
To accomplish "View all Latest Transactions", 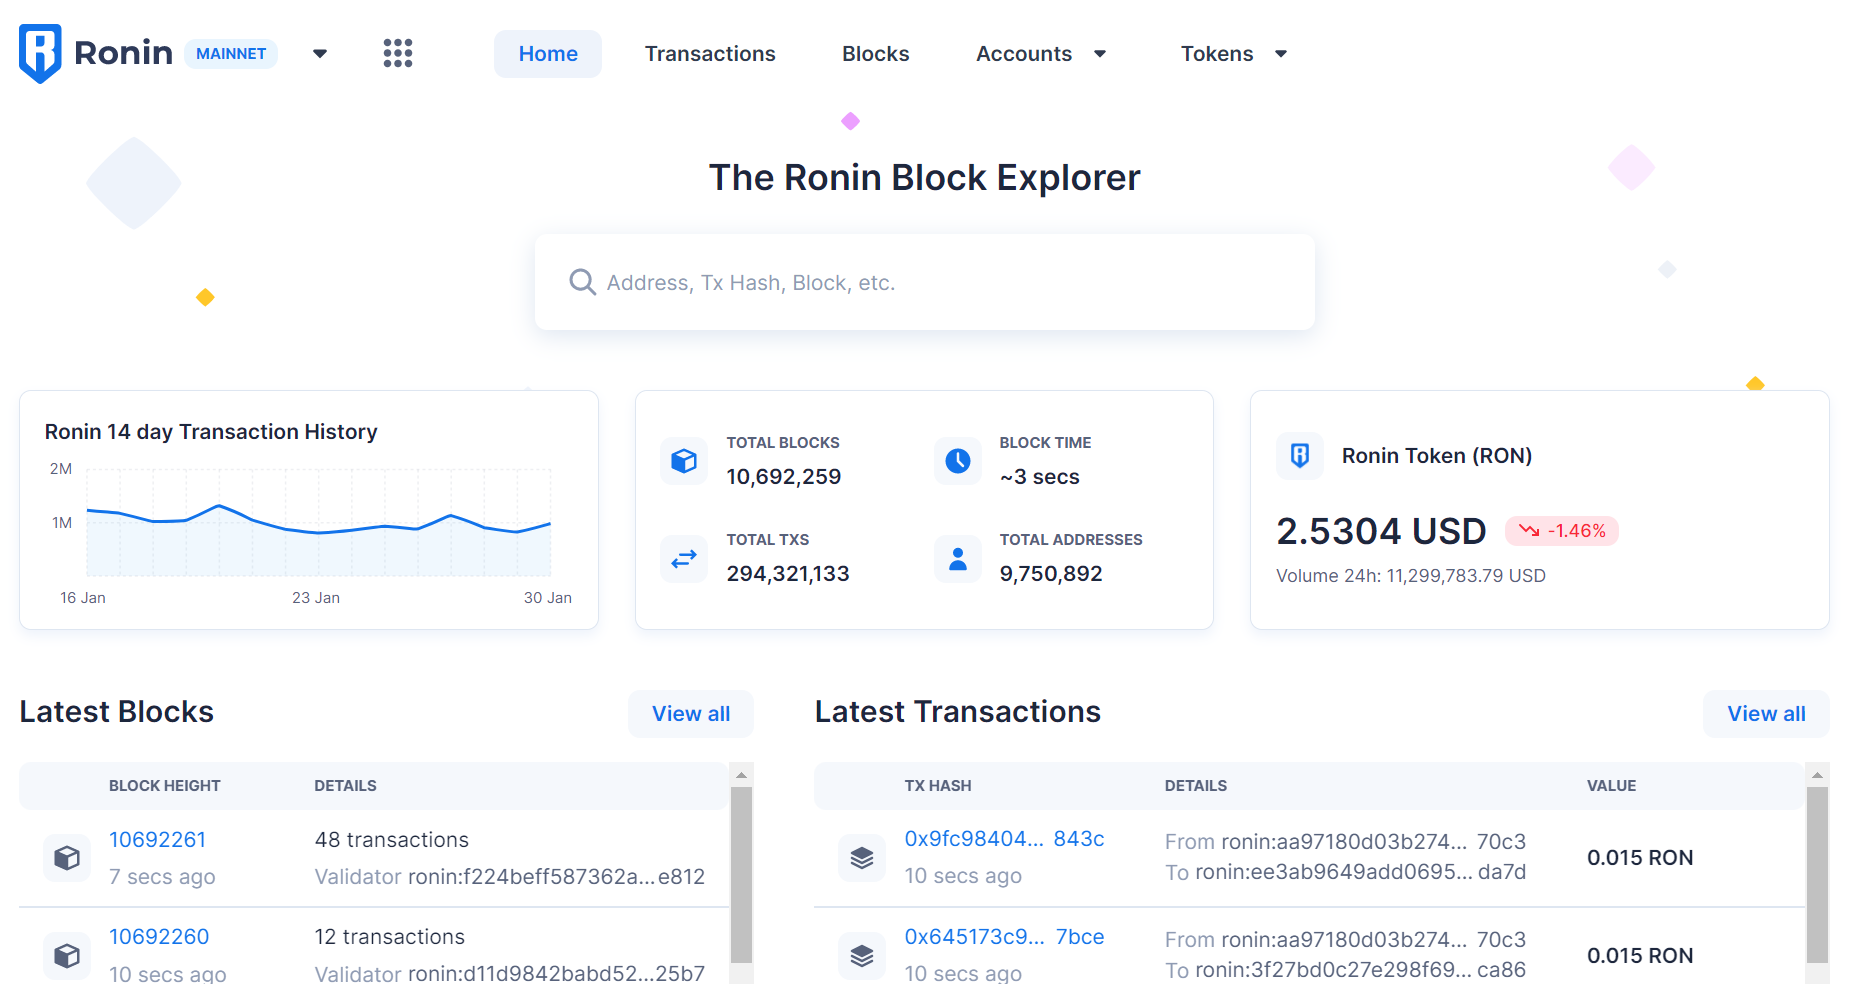I will (x=1766, y=714).
